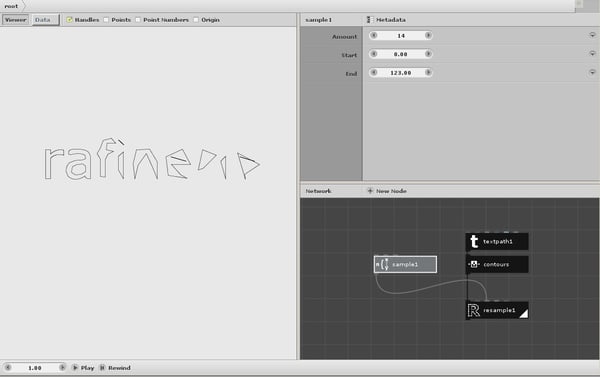The width and height of the screenshot is (600, 377).
Task: Click the textpath1 't' icon
Action: coord(474,242)
